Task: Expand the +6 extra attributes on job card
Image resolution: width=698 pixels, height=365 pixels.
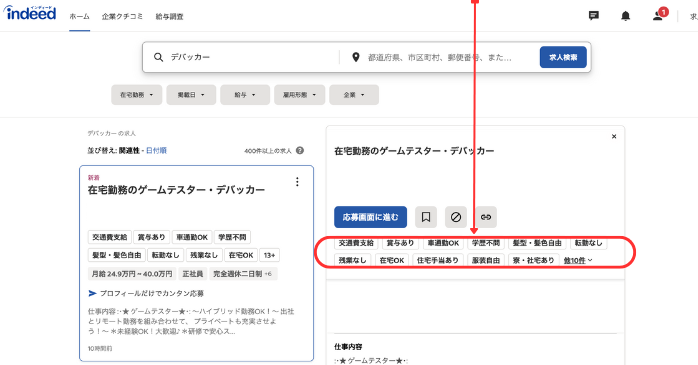Action: (x=268, y=274)
